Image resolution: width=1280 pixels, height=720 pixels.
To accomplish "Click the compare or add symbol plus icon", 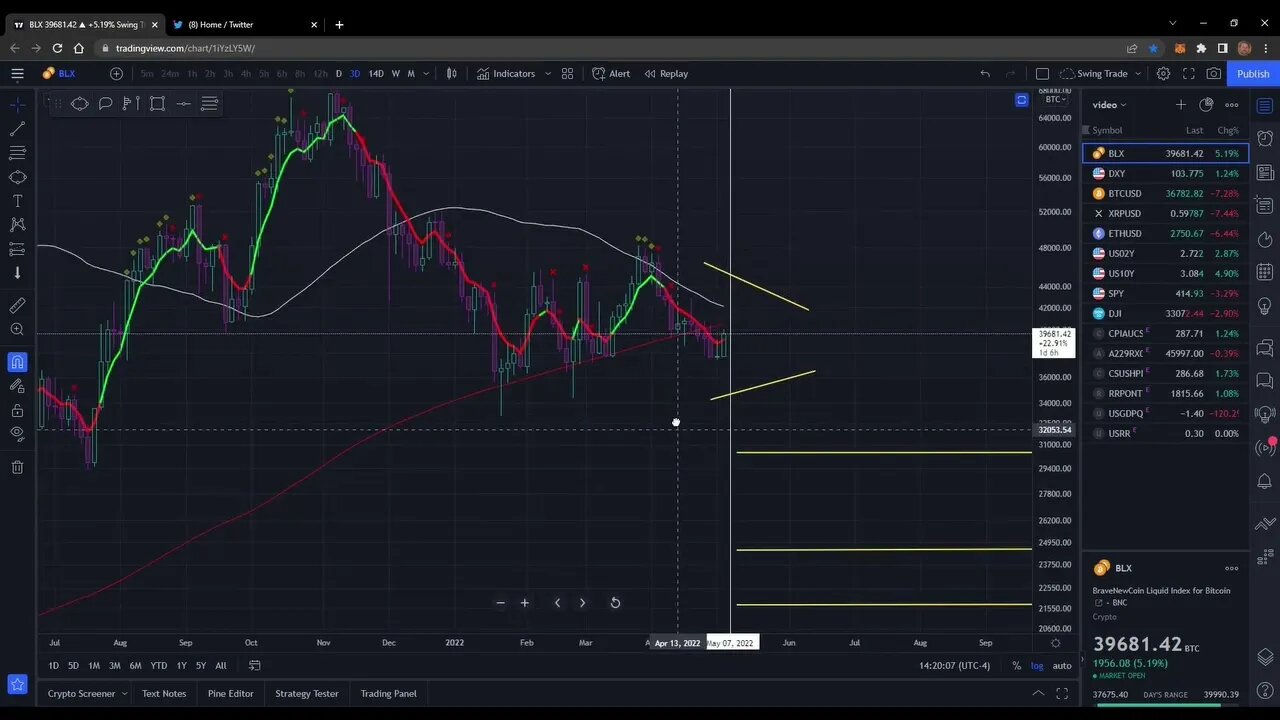I will 116,73.
